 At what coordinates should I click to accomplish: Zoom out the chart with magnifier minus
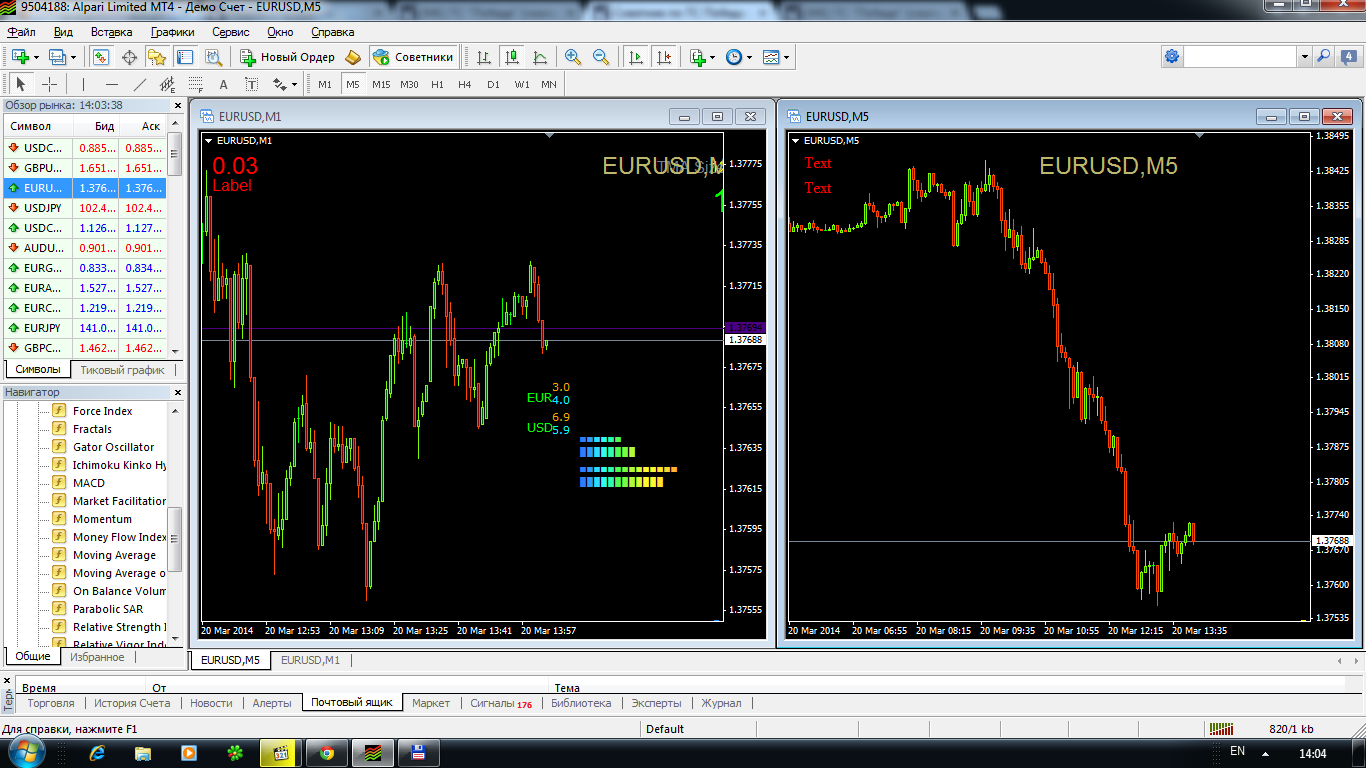tap(601, 57)
